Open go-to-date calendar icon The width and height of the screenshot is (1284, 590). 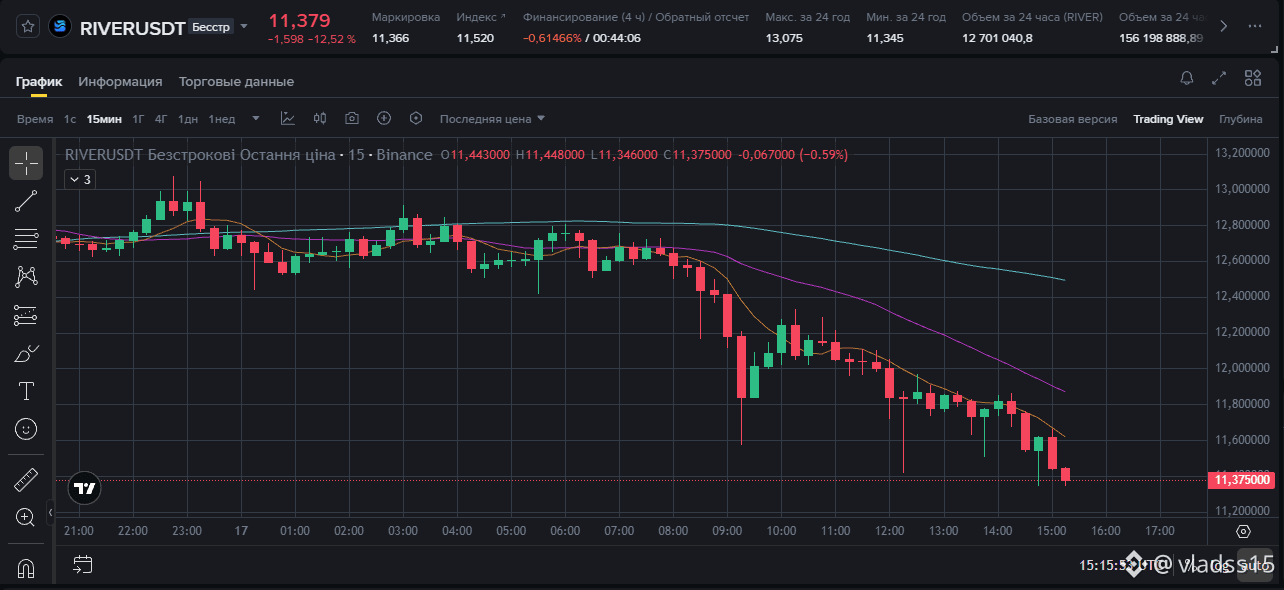(82, 565)
